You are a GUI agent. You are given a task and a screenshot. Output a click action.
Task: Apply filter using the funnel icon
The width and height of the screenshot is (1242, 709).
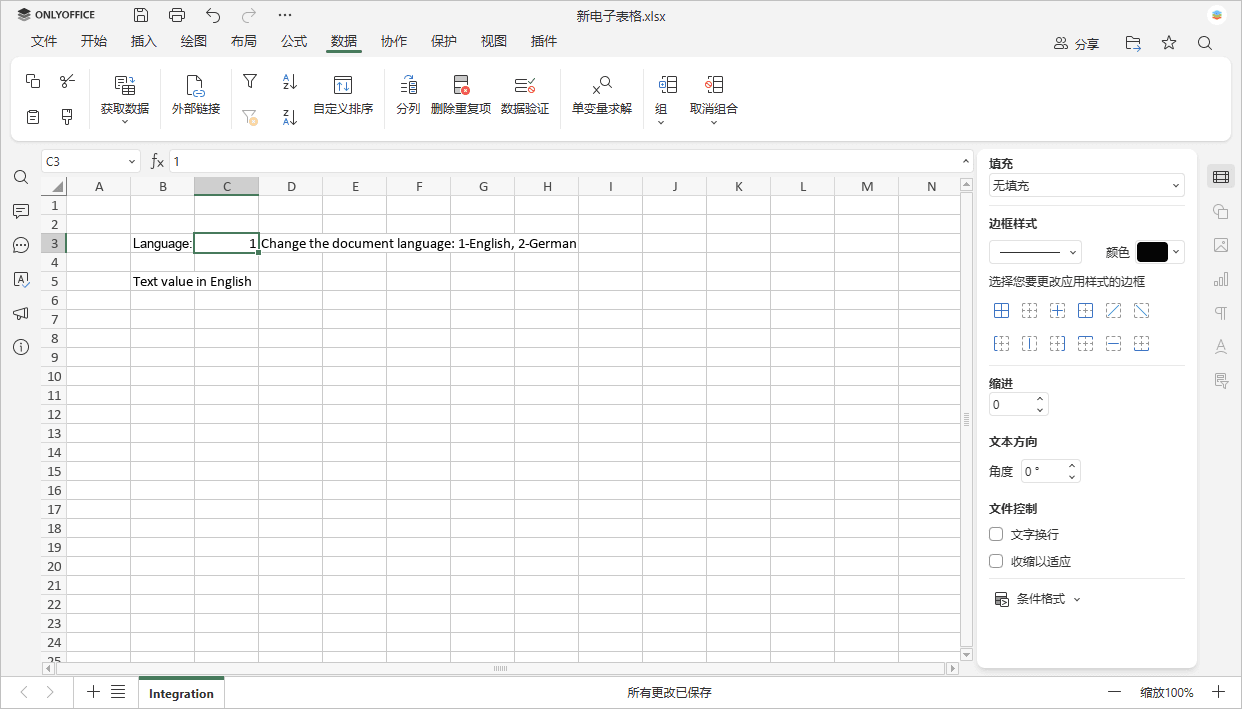250,81
